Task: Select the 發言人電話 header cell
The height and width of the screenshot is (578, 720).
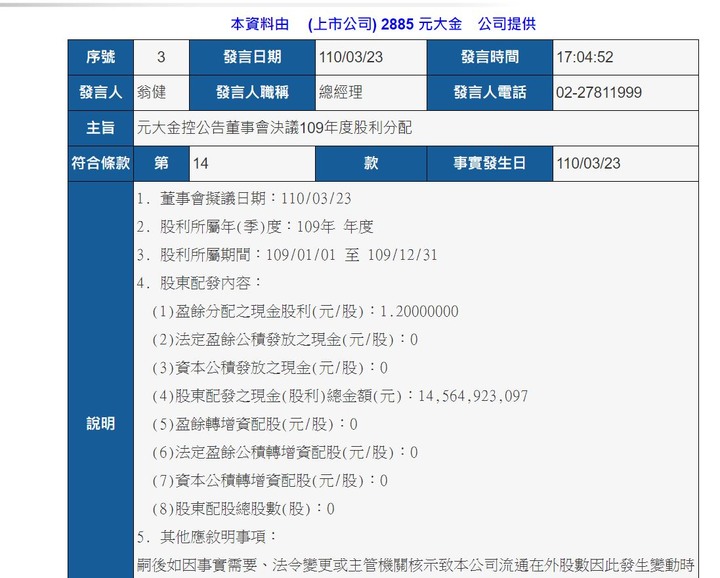Action: click(489, 93)
